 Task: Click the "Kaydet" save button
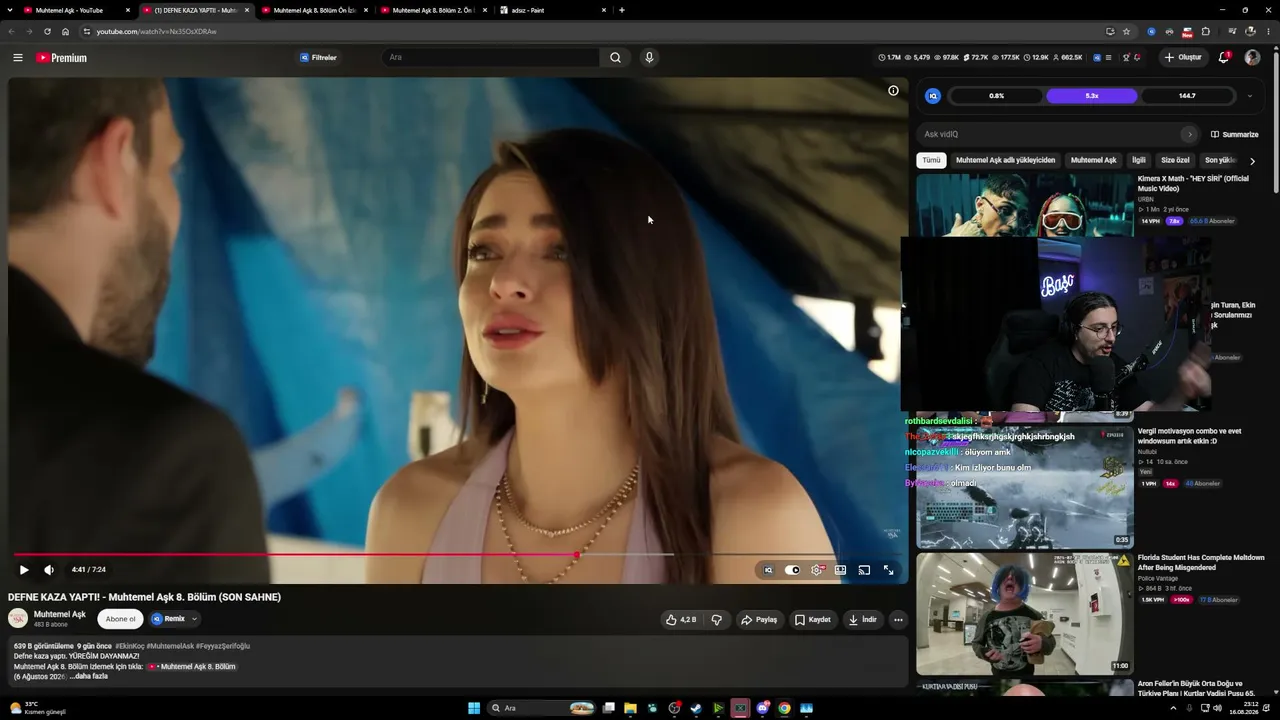812,620
